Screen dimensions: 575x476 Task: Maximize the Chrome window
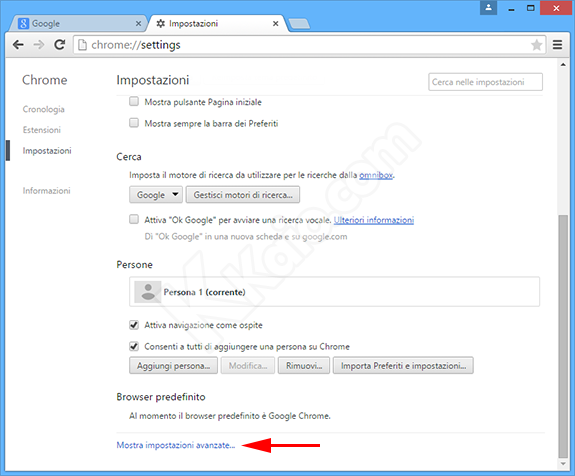(531, 8)
